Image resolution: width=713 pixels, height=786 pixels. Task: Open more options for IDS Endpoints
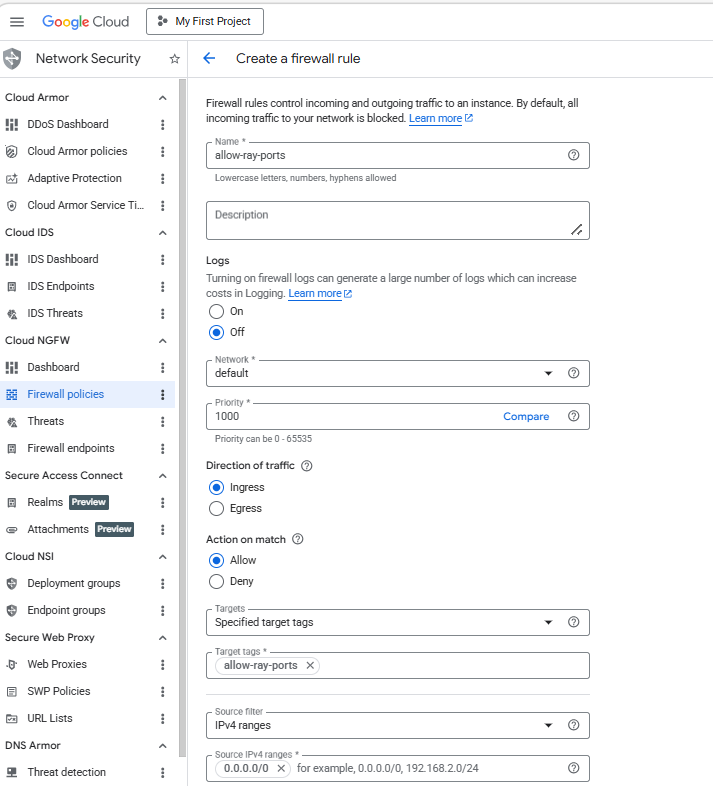(162, 286)
